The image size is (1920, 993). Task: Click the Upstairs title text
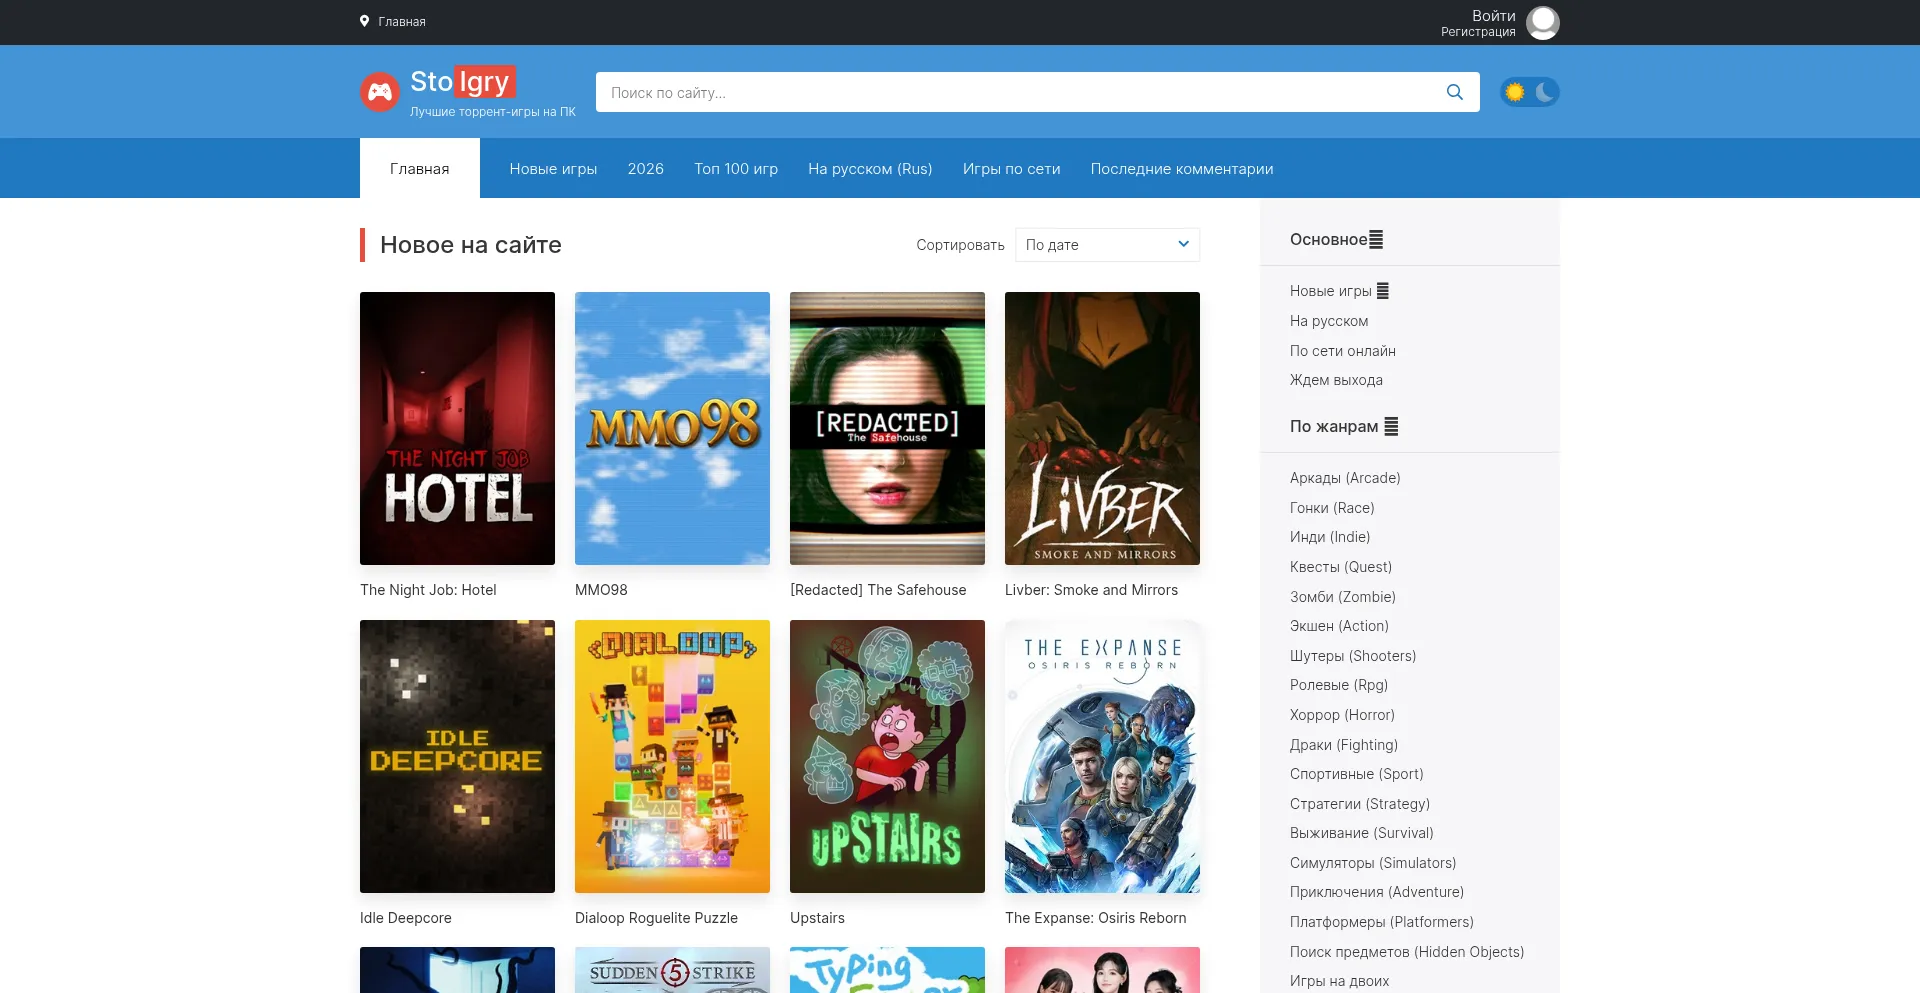pos(817,918)
